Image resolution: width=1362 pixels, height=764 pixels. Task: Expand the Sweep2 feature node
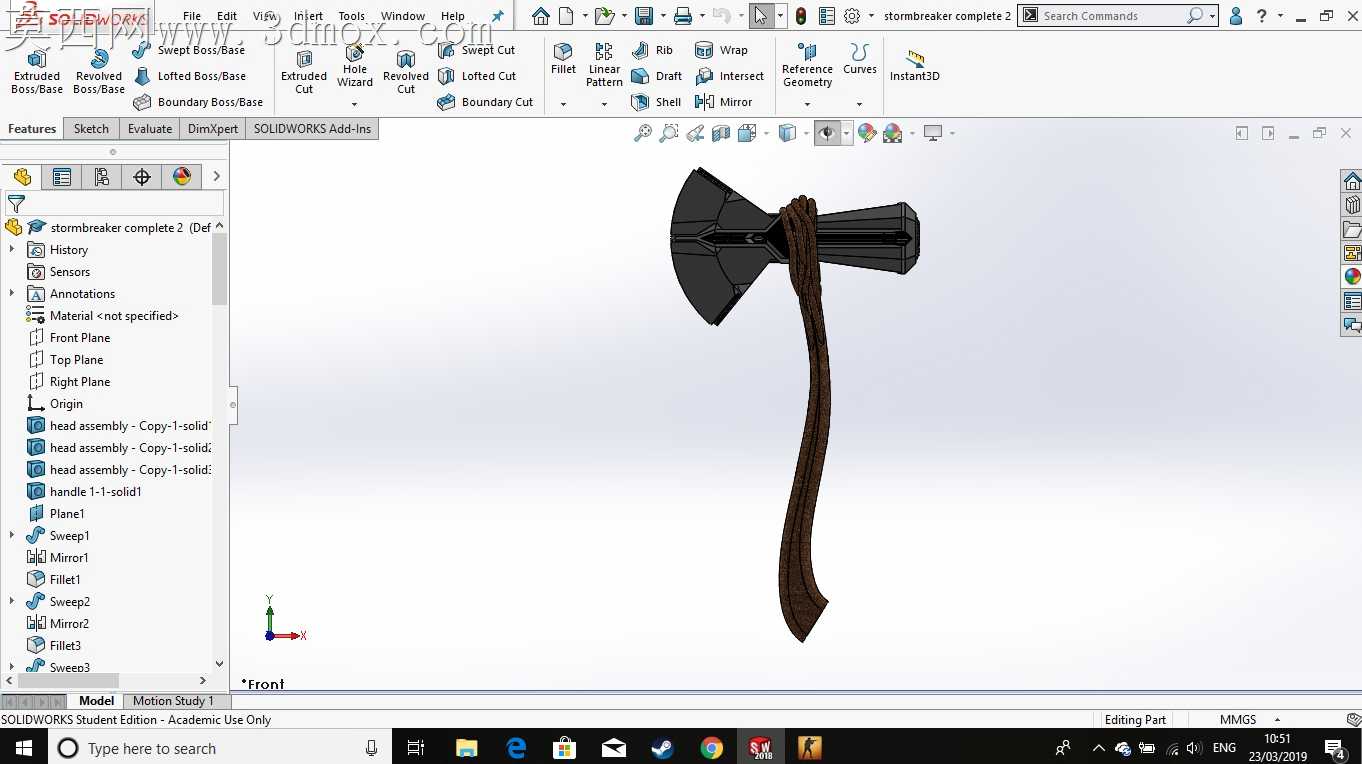click(x=12, y=602)
